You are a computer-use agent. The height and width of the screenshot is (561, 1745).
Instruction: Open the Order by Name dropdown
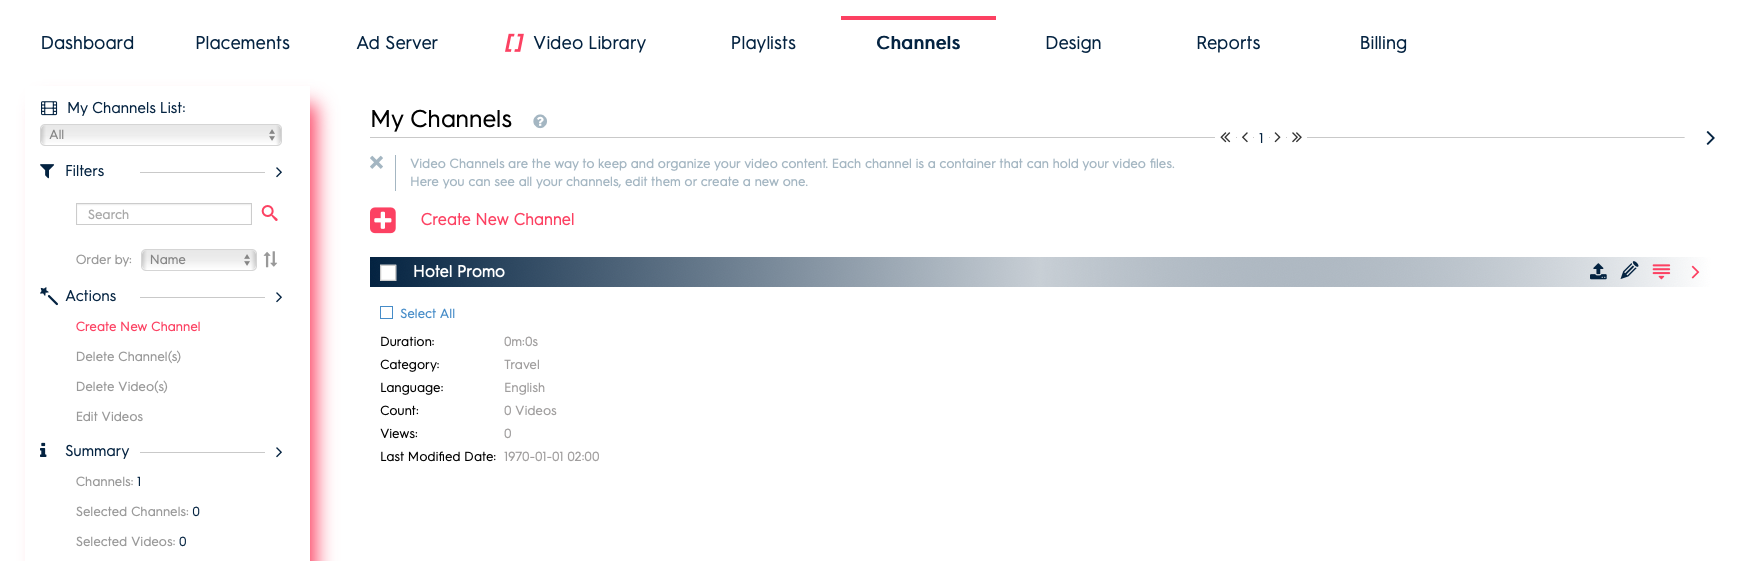tap(199, 260)
